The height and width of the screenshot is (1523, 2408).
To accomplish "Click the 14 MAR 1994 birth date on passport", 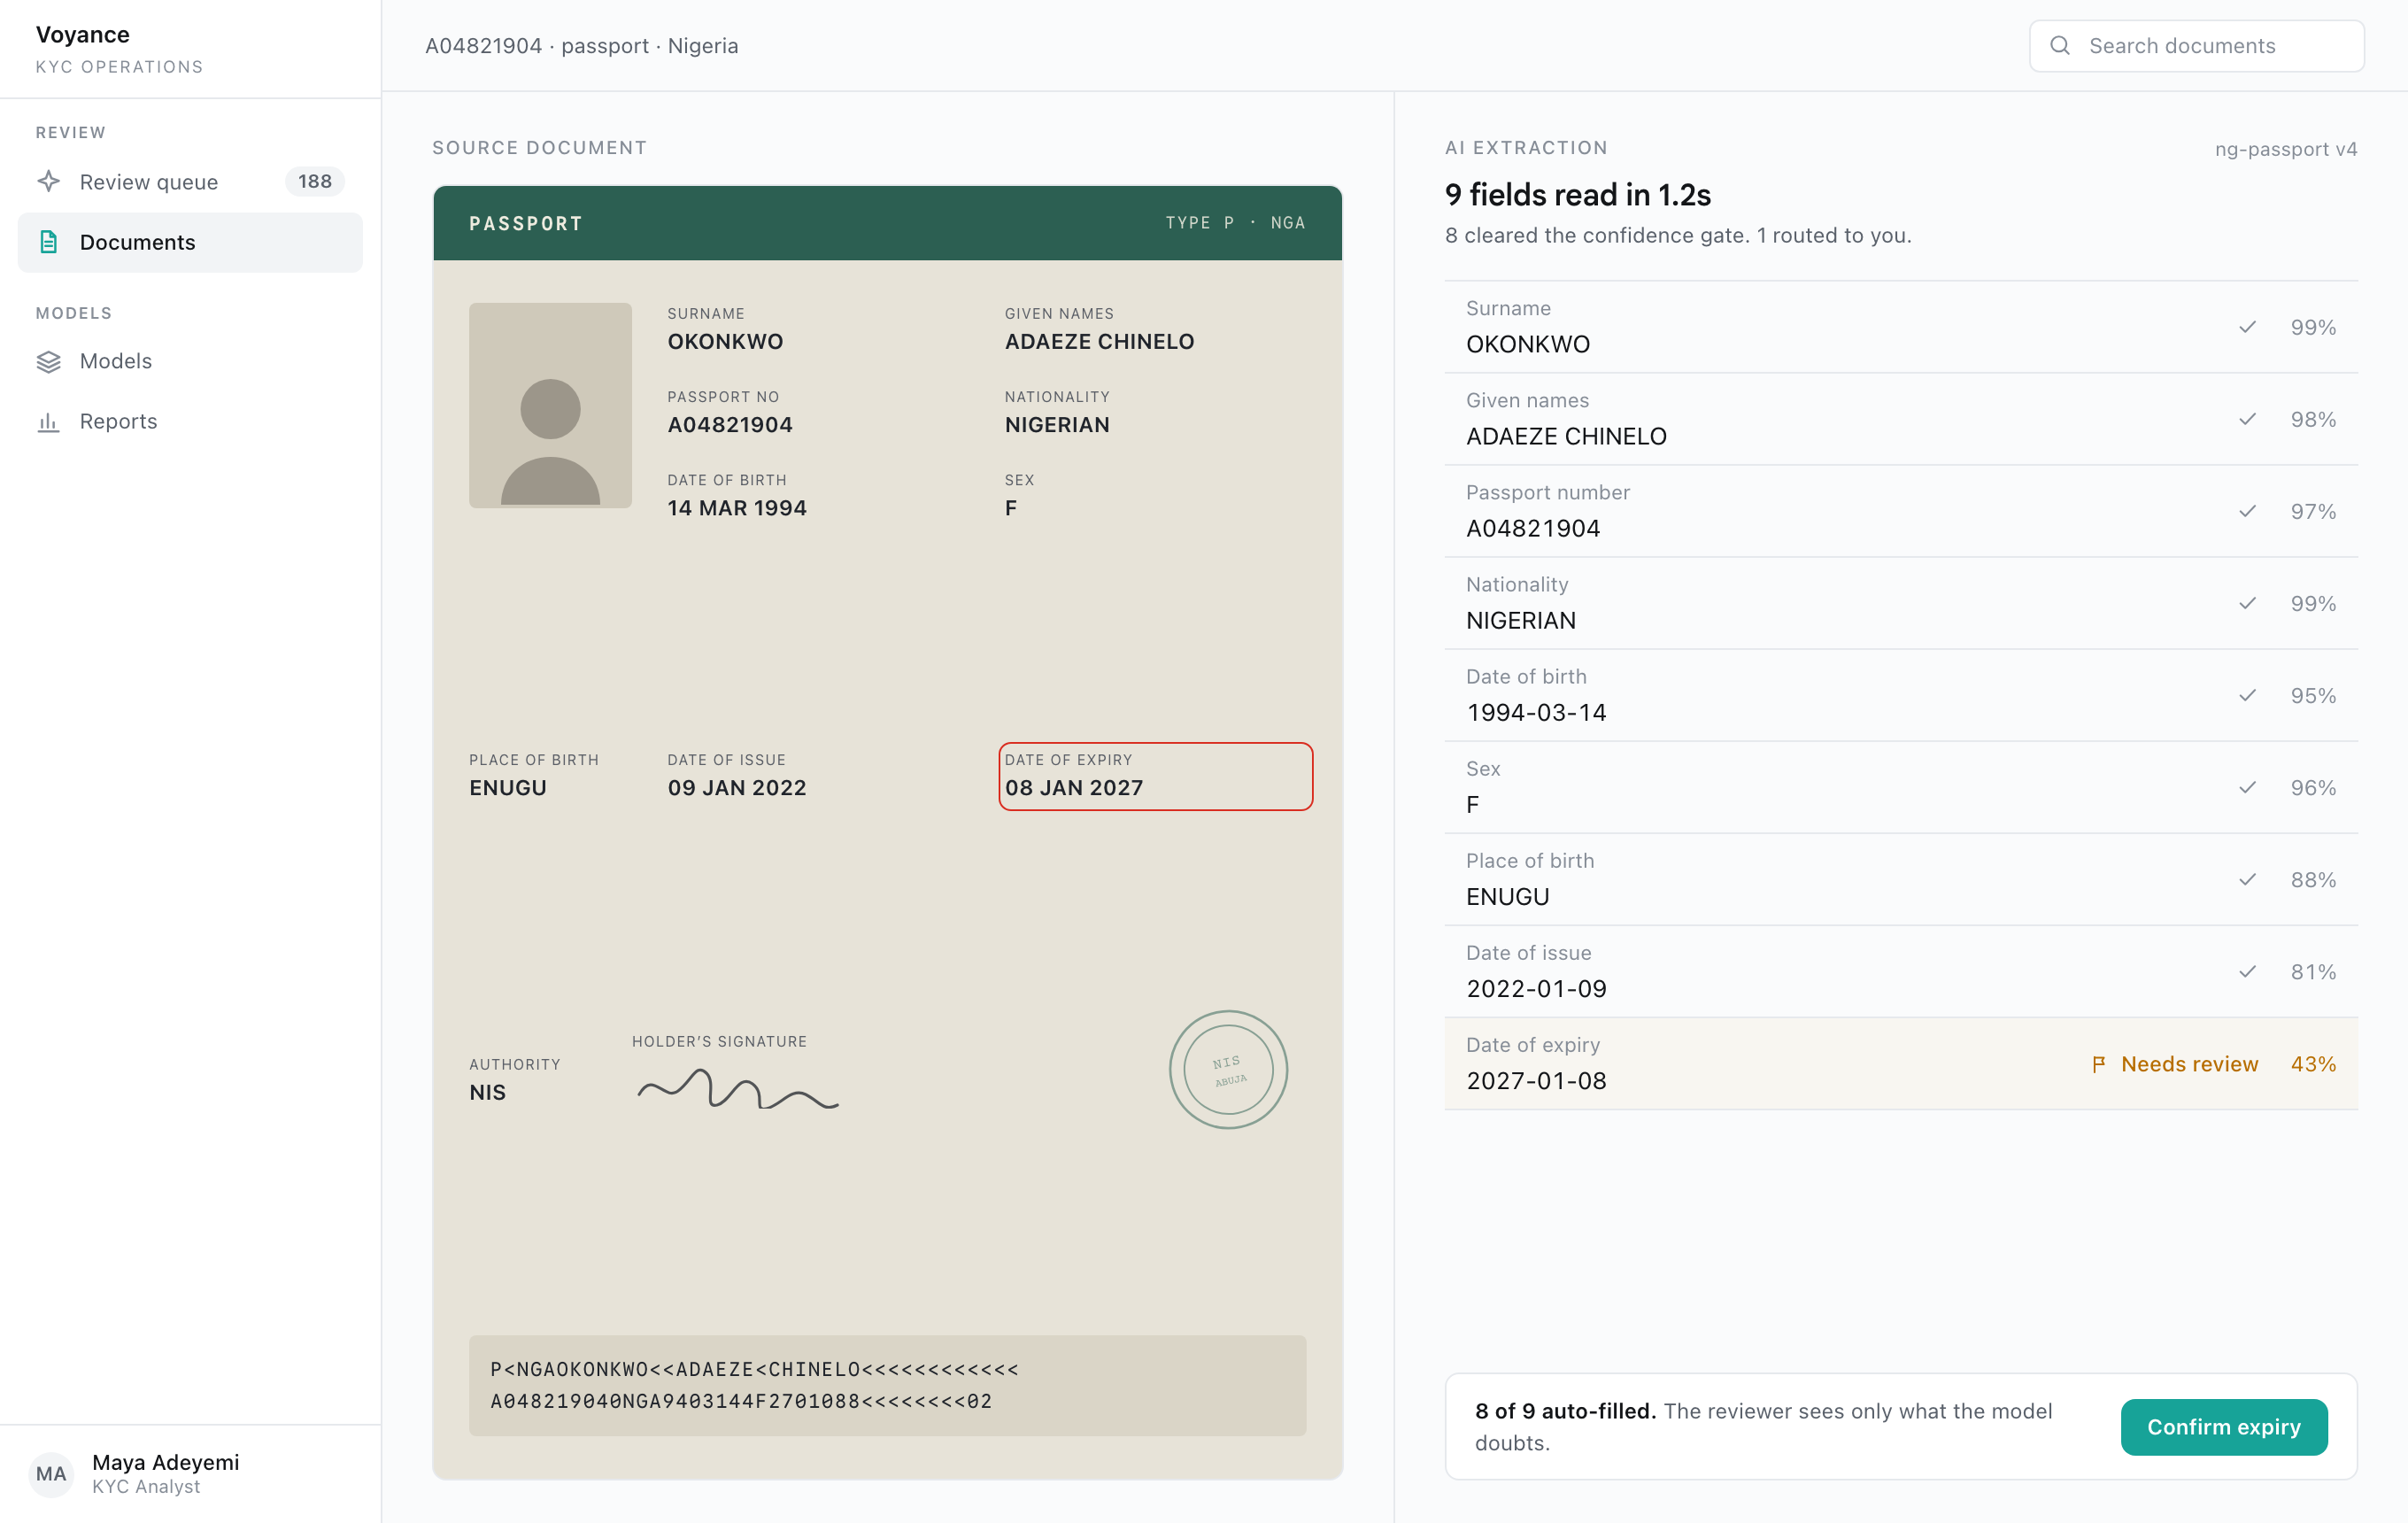I will point(737,508).
